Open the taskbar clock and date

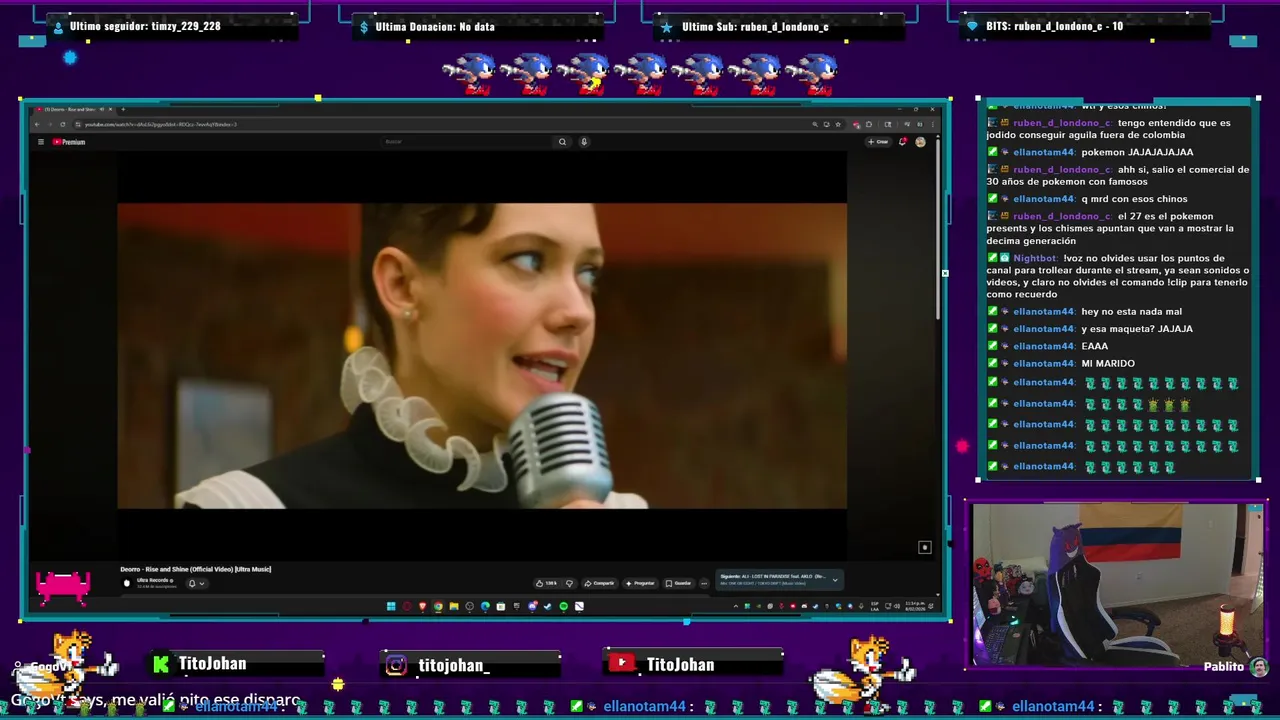[915, 606]
